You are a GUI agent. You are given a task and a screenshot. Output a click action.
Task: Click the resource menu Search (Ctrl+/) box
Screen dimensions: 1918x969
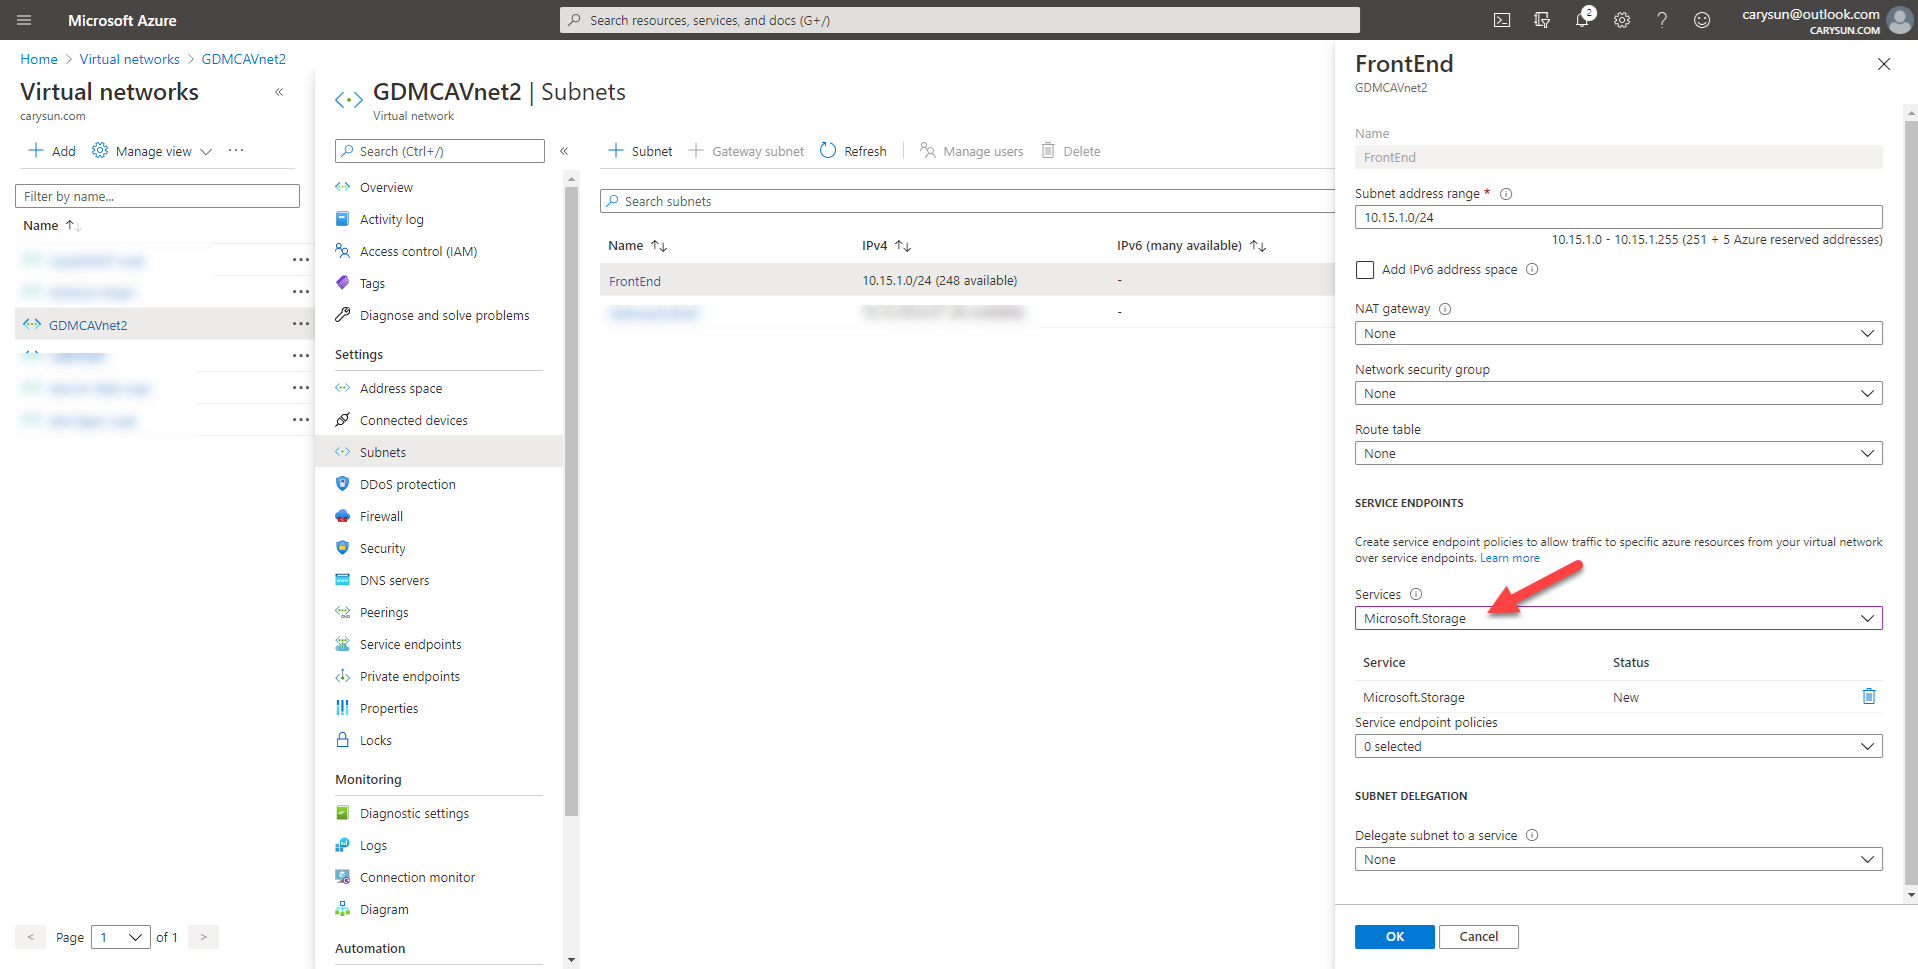440,151
